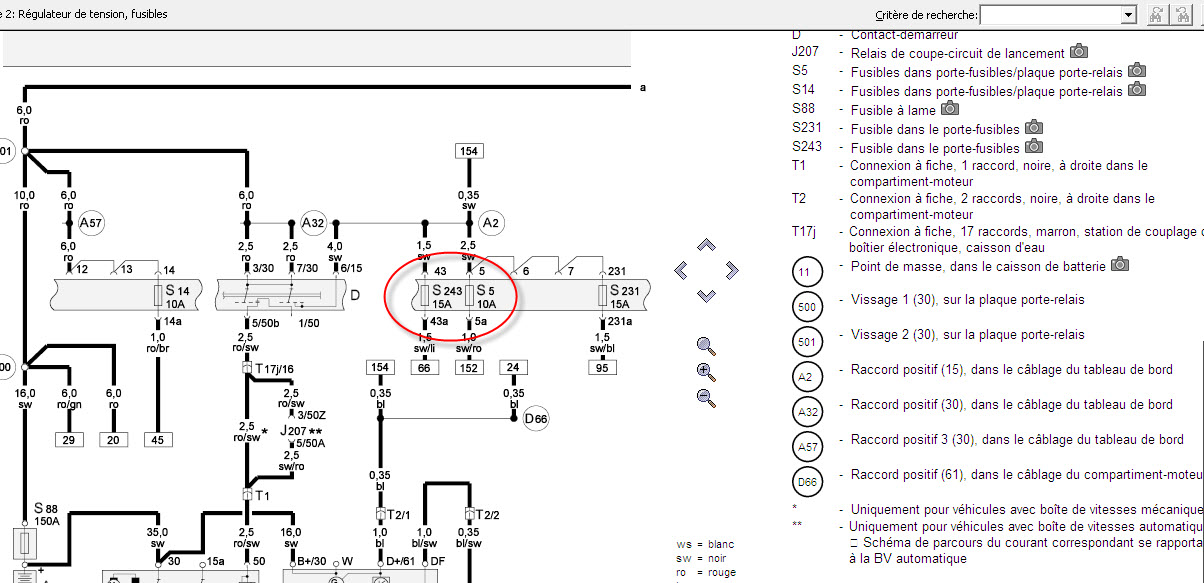Pan the diagram right with the right arrow
The image size is (1204, 583).
click(731, 270)
